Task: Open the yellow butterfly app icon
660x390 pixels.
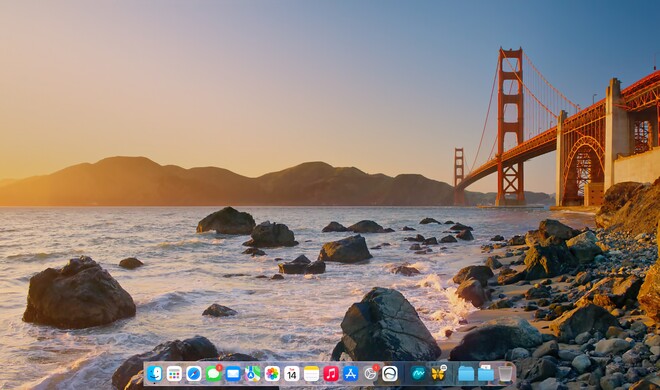Action: (x=438, y=374)
